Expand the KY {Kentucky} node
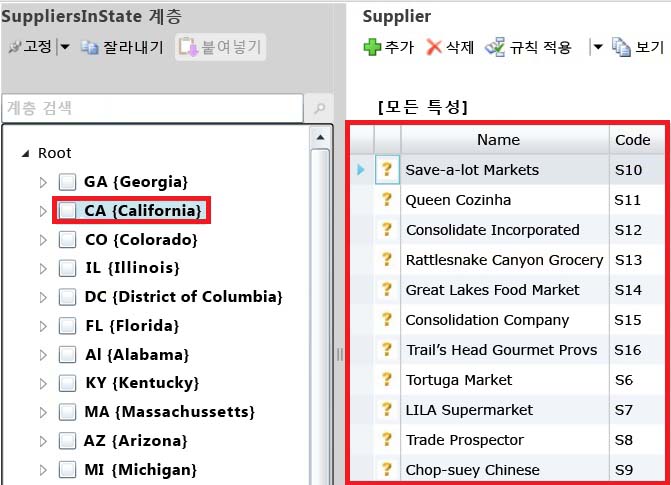Image resolution: width=671 pixels, height=485 pixels. [43, 384]
